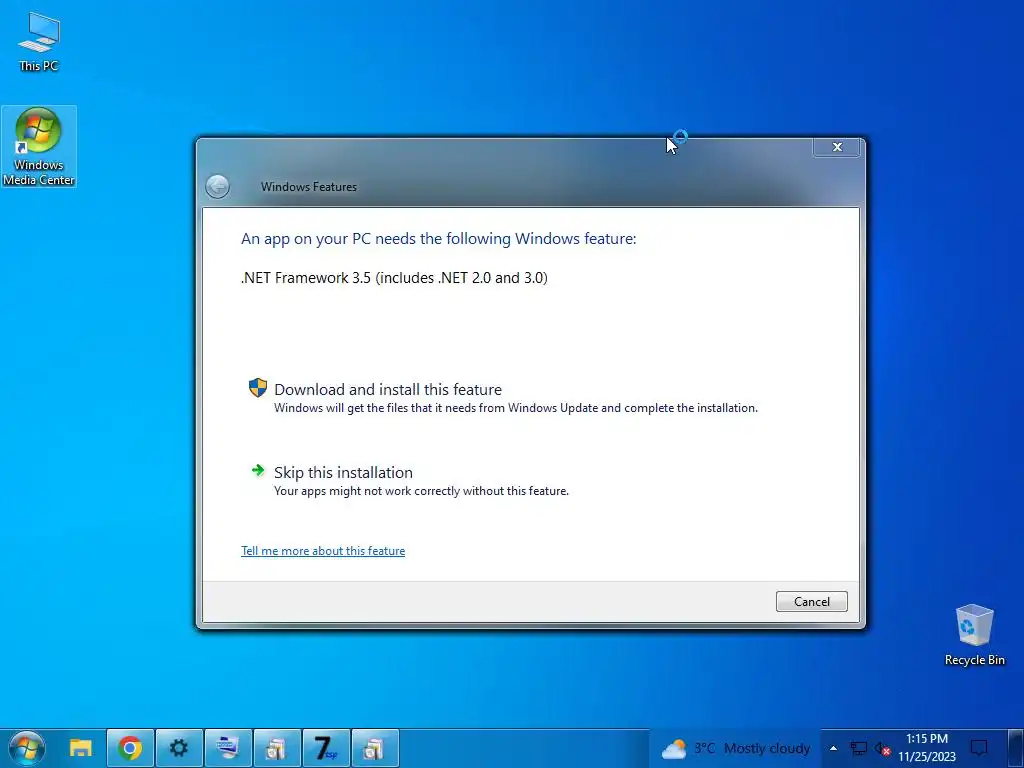Open the Start menu orb

pos(27,748)
